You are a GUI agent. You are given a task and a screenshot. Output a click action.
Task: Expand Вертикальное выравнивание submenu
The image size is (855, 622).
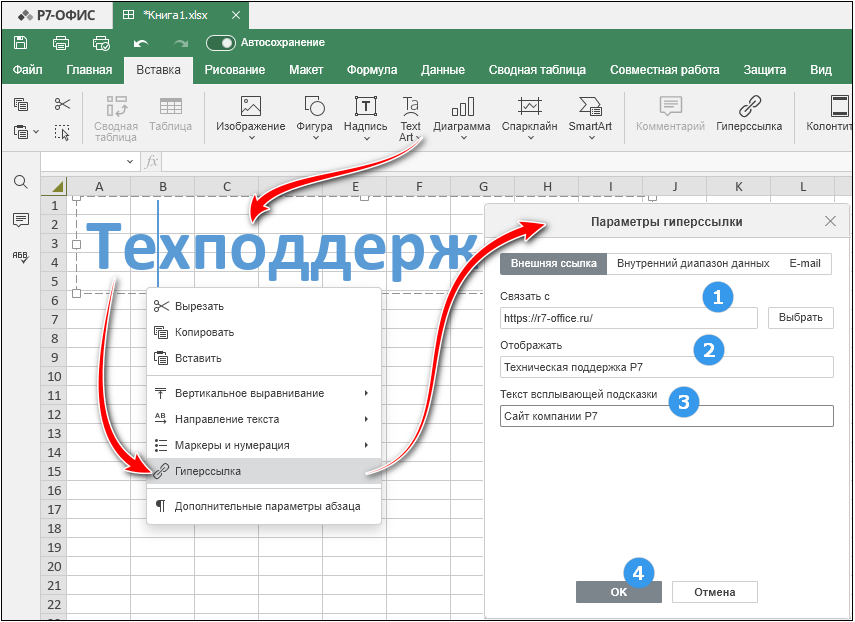pyautogui.click(x=264, y=393)
